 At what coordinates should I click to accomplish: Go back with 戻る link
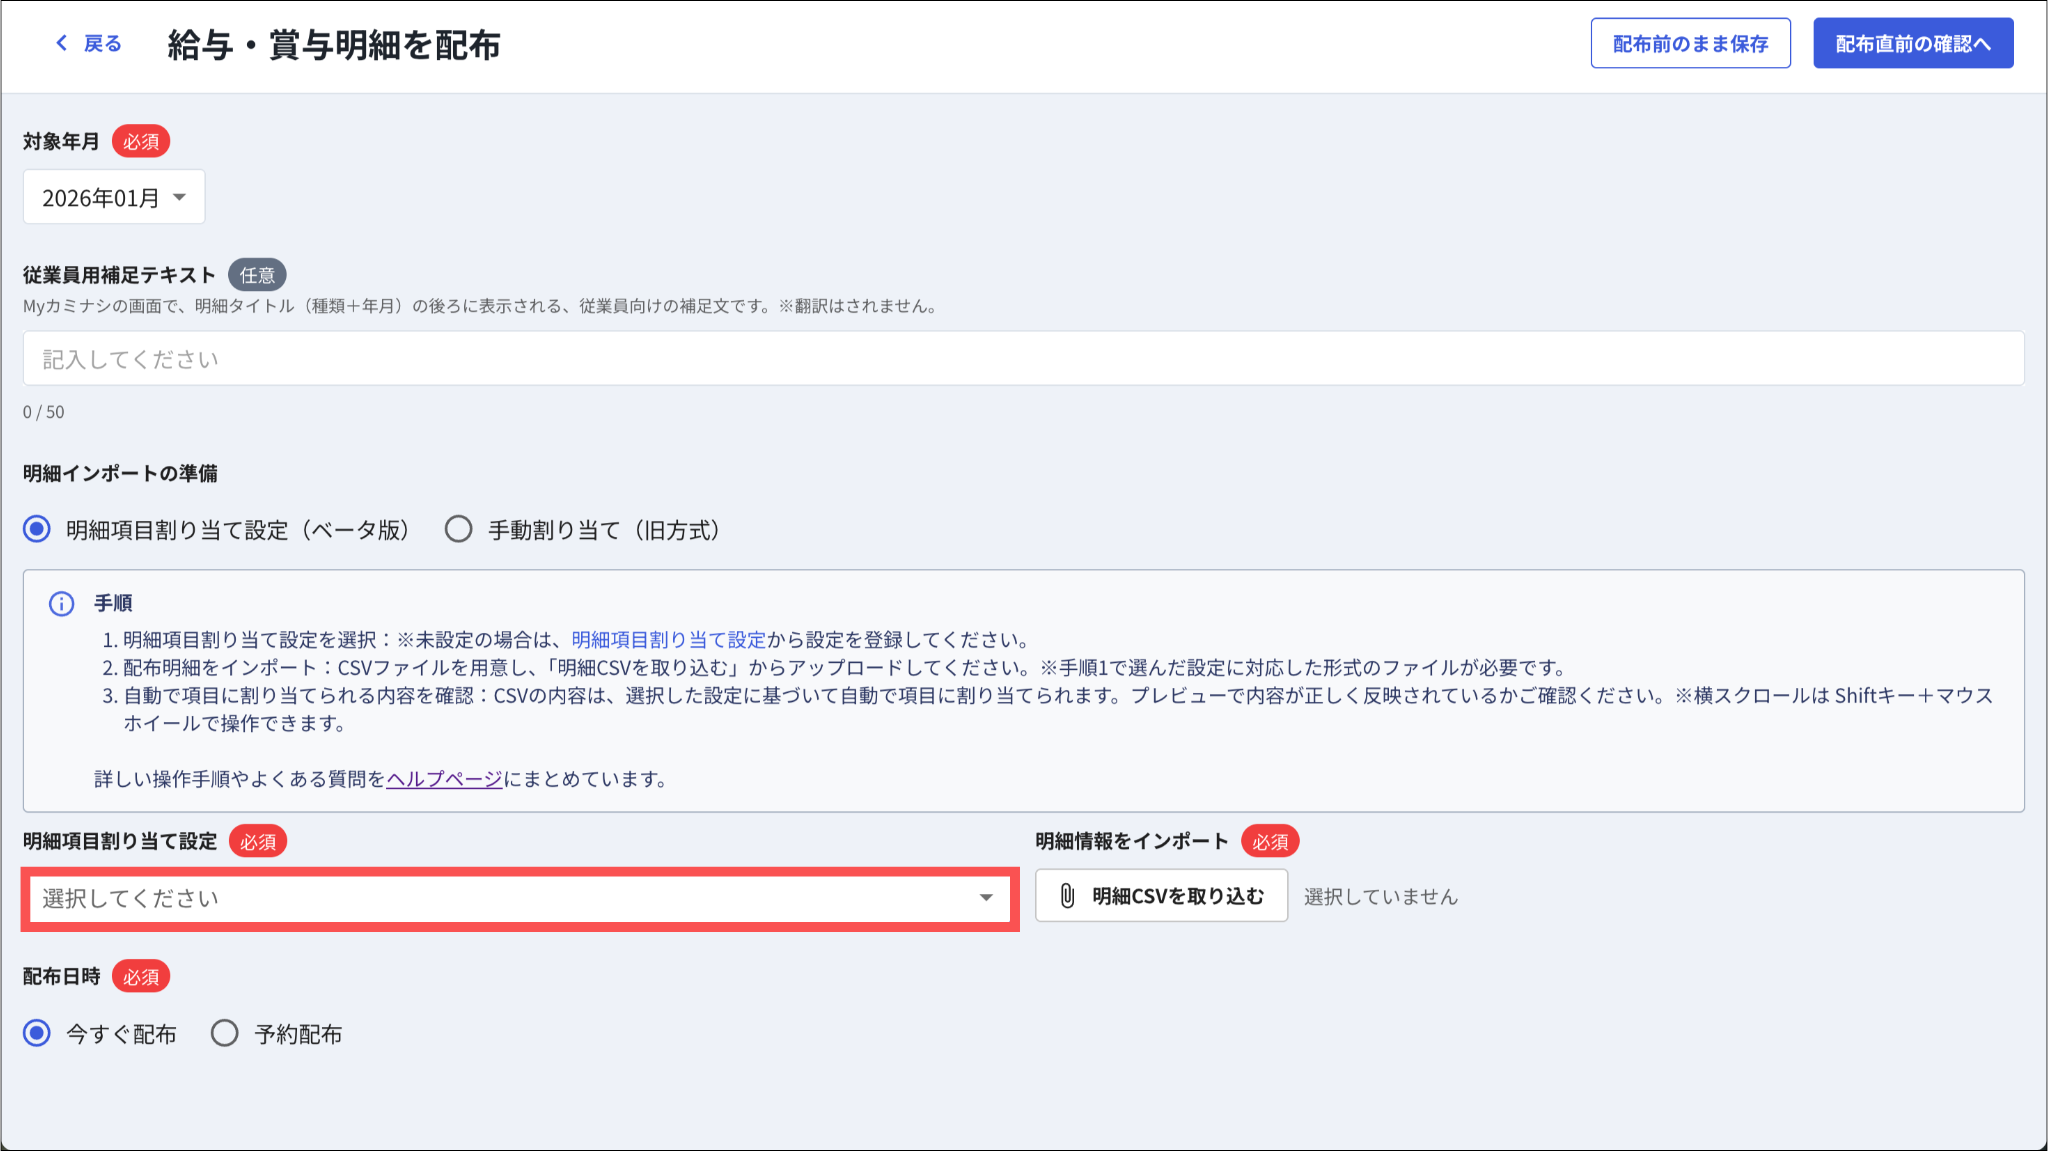(102, 43)
